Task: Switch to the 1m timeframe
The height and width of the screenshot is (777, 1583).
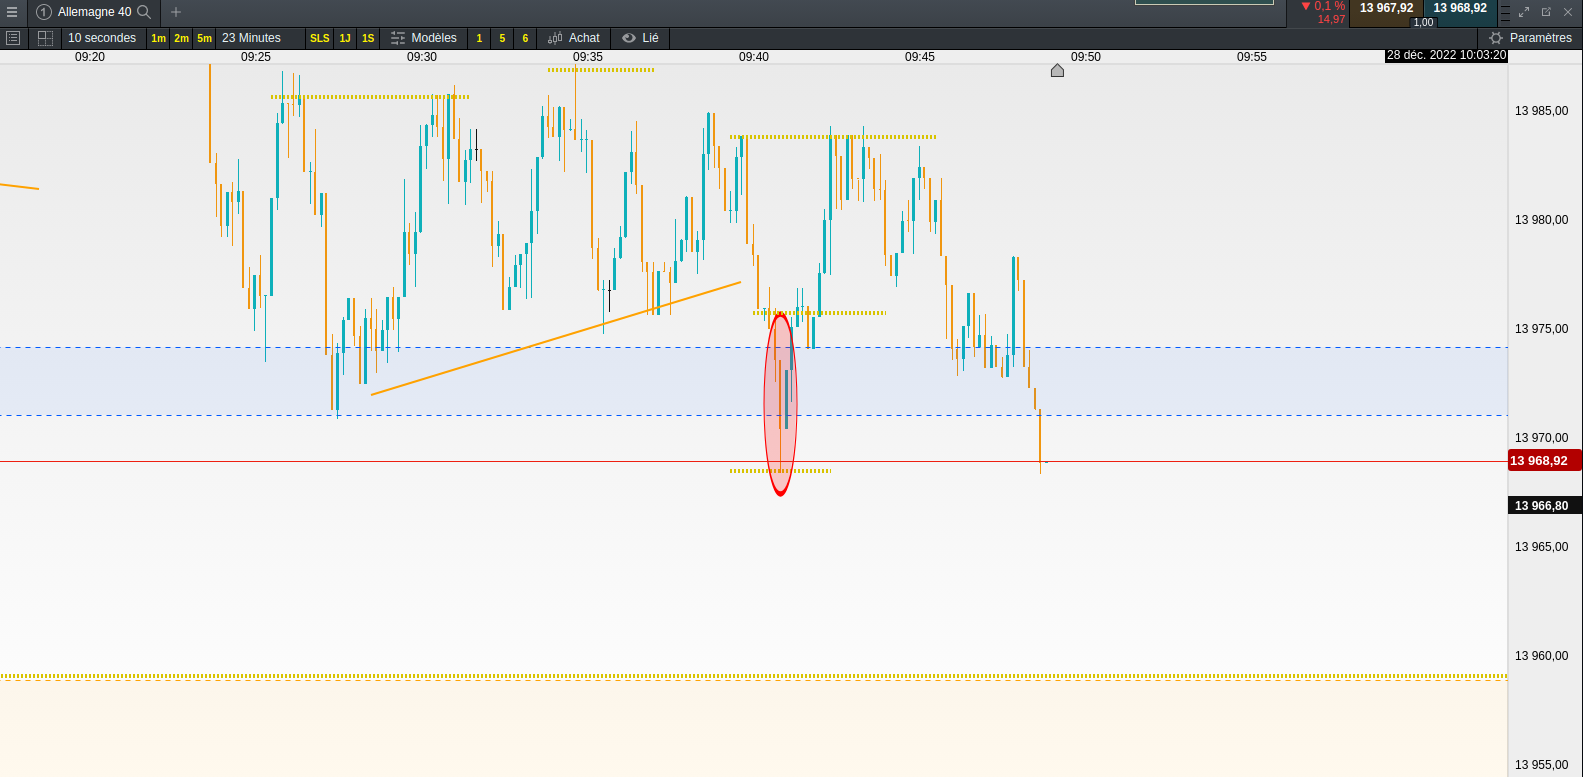Action: (158, 38)
